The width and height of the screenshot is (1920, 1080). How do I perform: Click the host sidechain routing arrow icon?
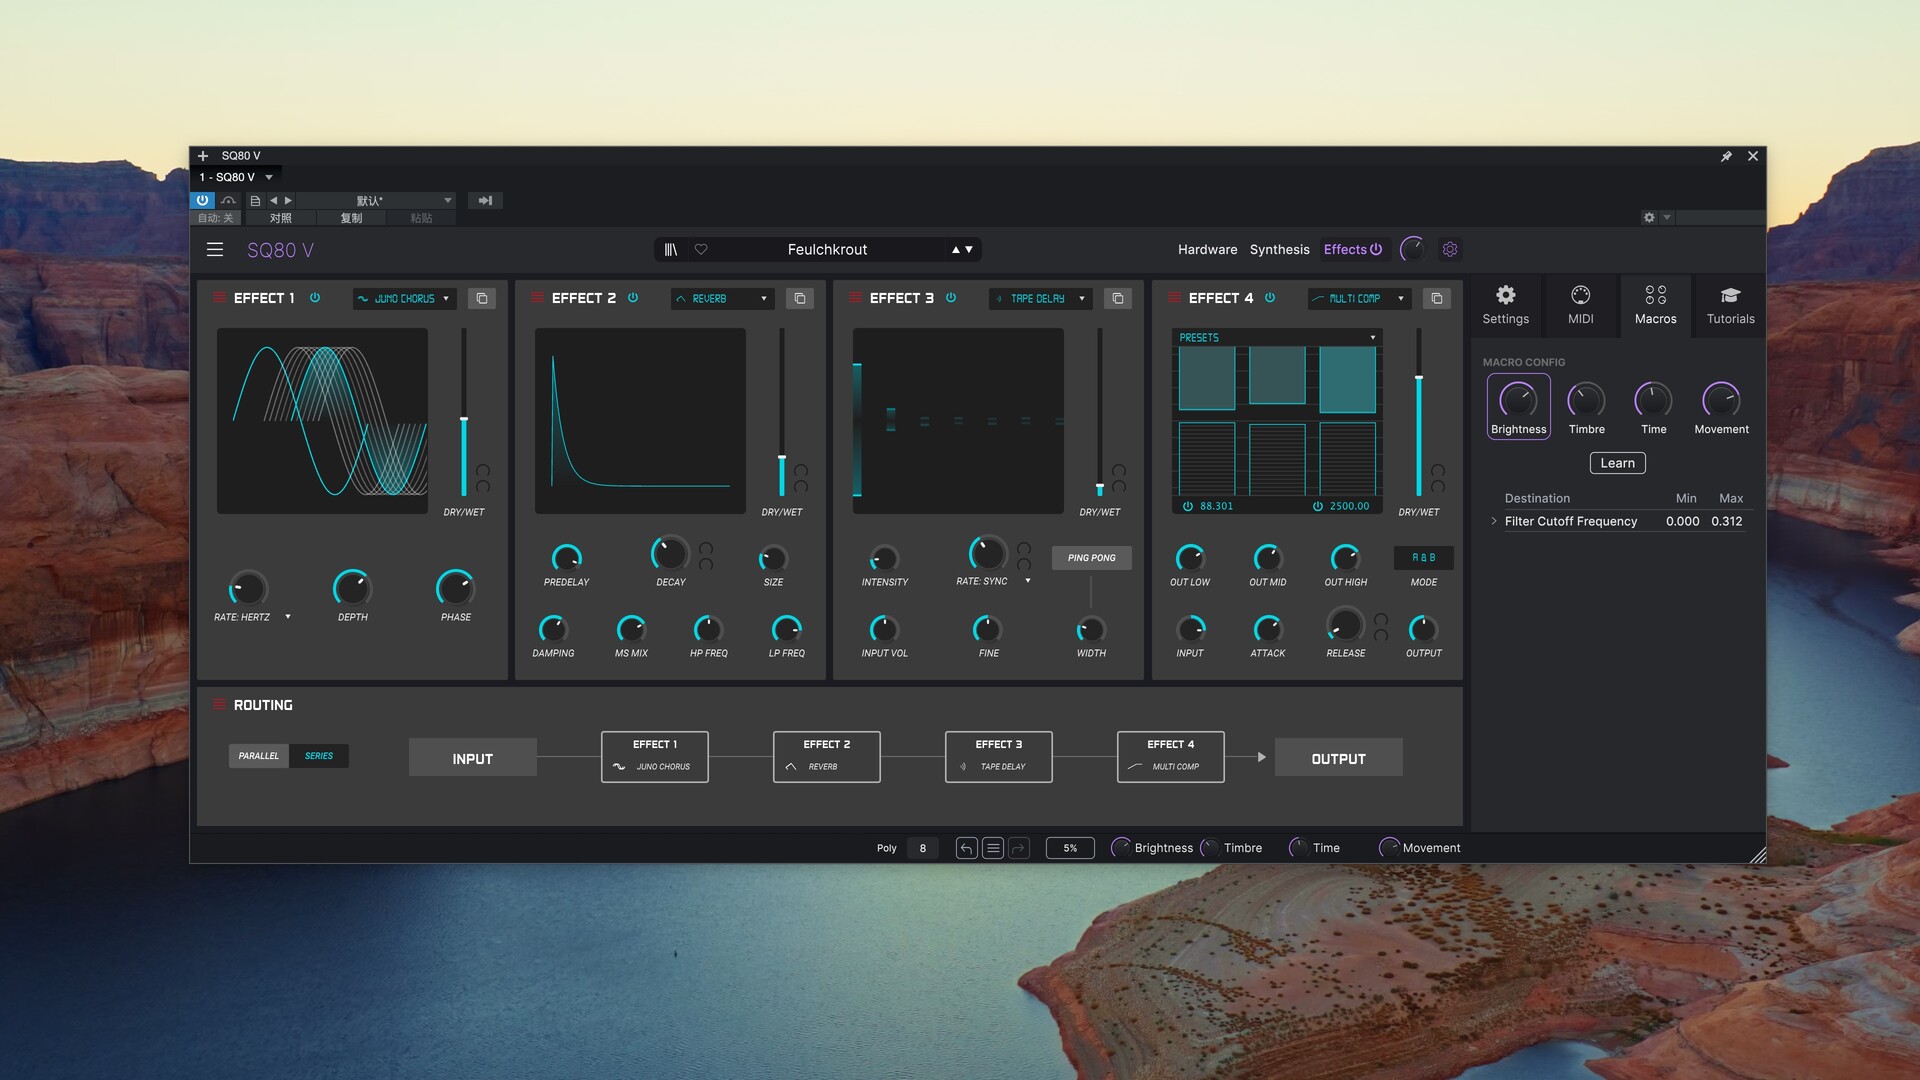[x=485, y=200]
